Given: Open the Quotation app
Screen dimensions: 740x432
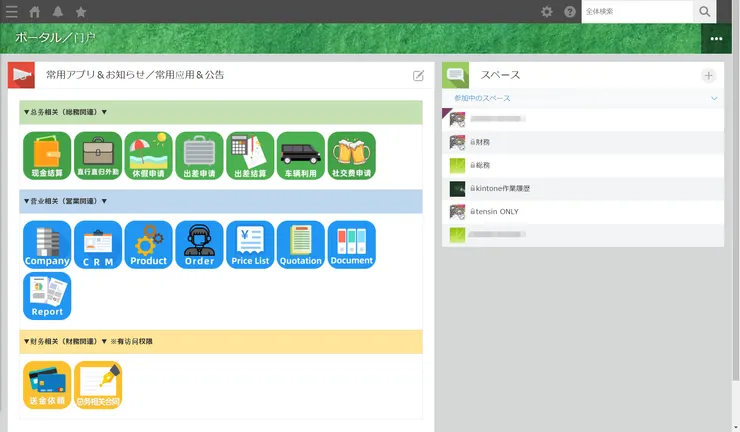Looking at the screenshot, I should pos(301,245).
